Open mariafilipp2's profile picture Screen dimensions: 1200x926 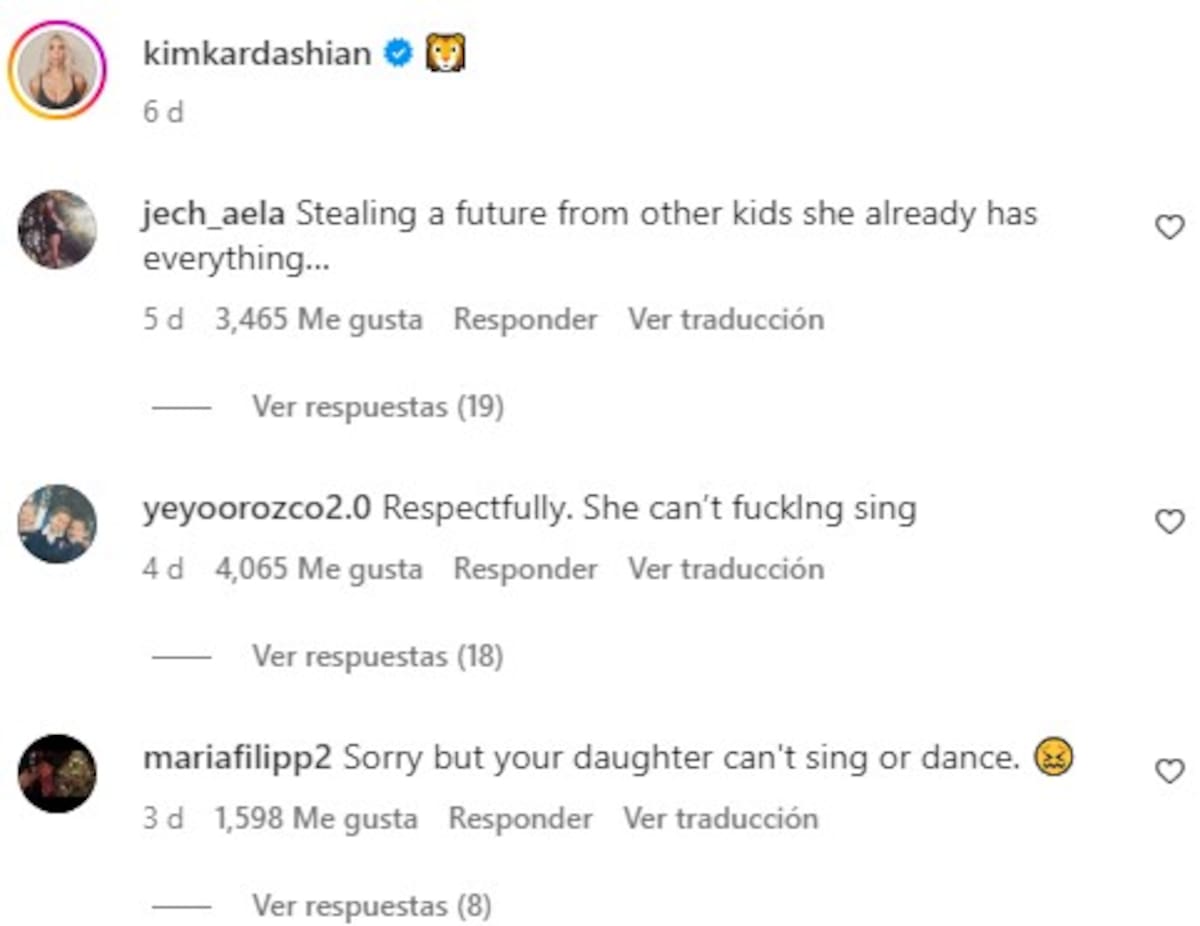(x=57, y=771)
